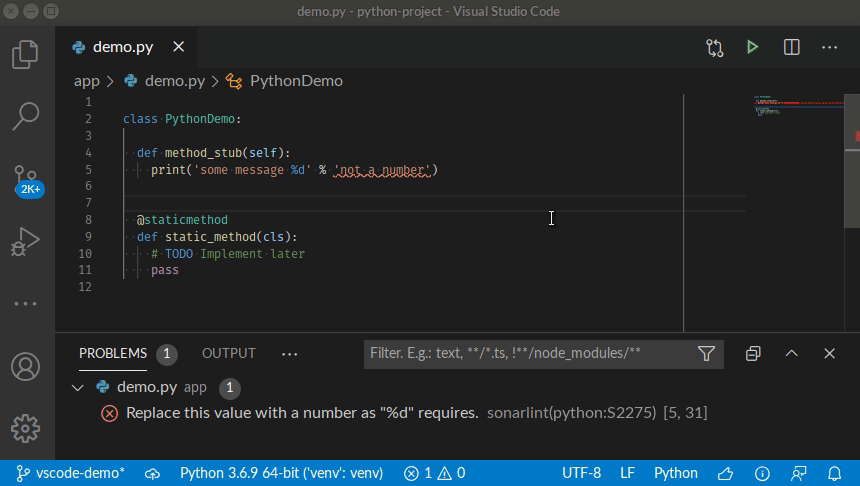
Task: Open the Run and Debug view
Action: [25, 241]
